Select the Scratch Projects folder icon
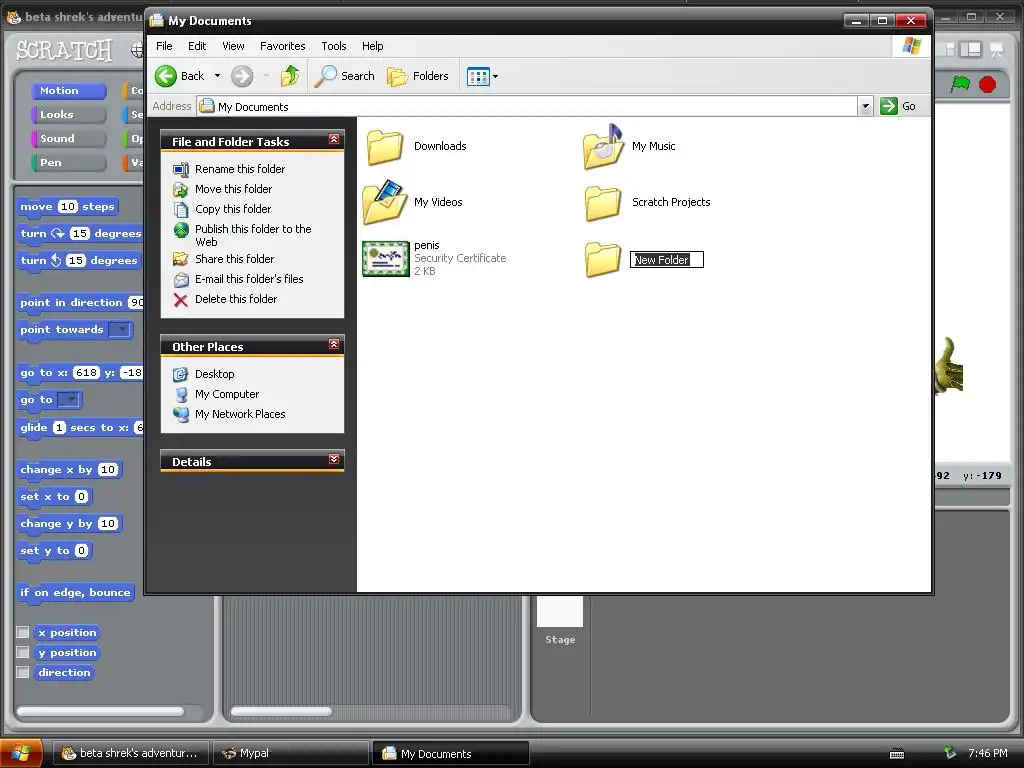This screenshot has width=1024, height=768. (603, 202)
